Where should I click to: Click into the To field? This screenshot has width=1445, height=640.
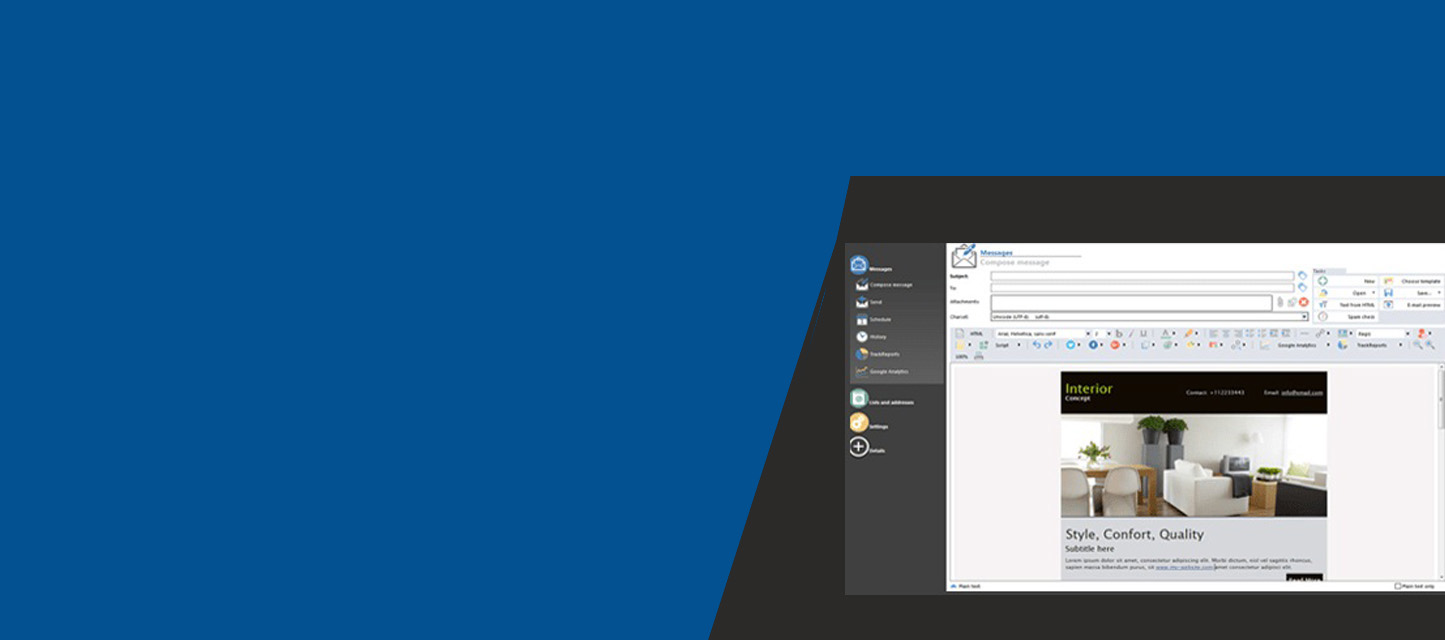pos(1142,287)
